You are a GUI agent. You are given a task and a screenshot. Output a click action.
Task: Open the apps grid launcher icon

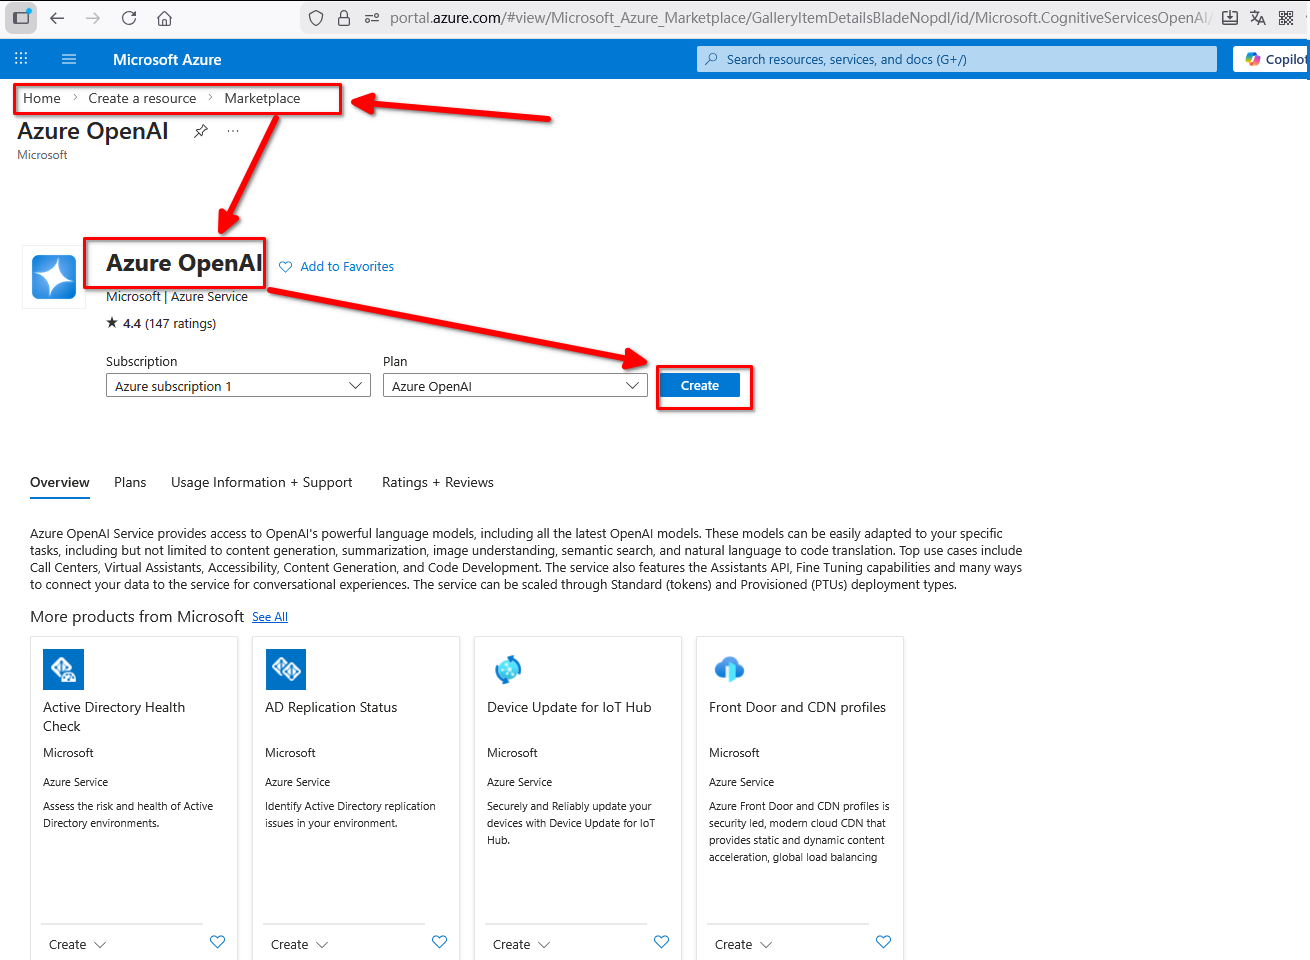coord(21,59)
